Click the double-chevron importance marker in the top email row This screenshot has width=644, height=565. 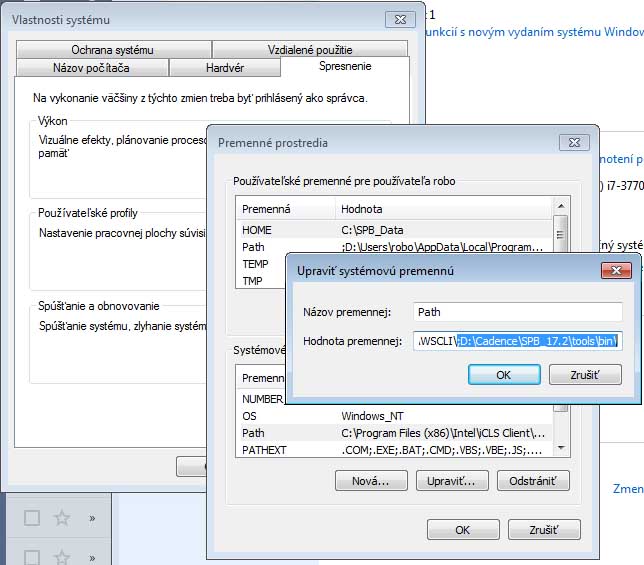92,518
